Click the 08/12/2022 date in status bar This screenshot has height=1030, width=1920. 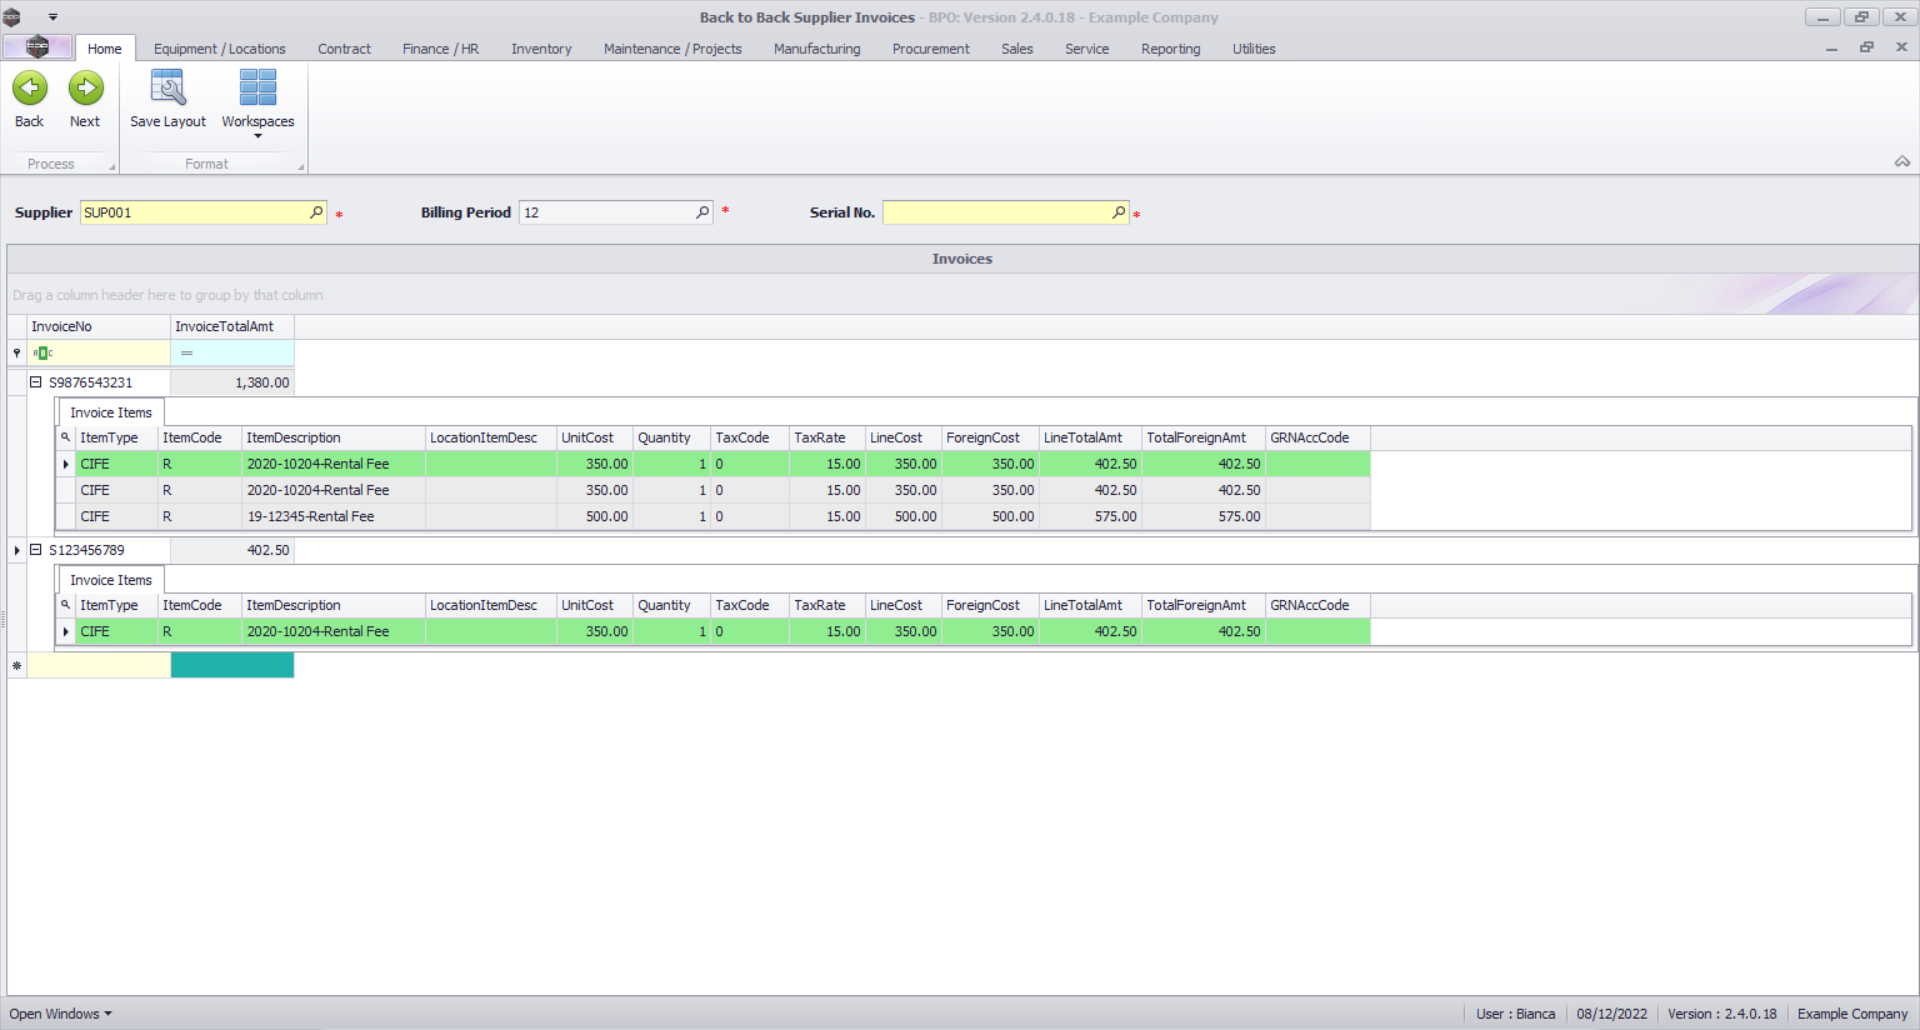[x=1611, y=1013]
